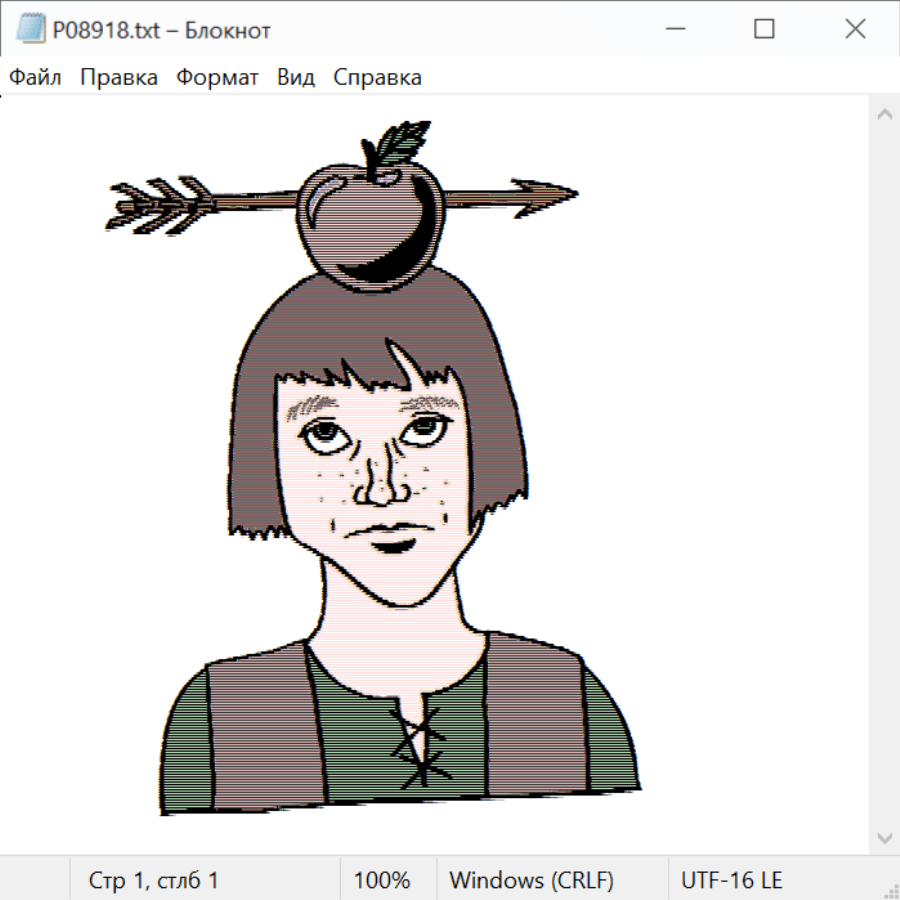Open the Справка menu
This screenshot has width=900, height=900.
pyautogui.click(x=377, y=78)
